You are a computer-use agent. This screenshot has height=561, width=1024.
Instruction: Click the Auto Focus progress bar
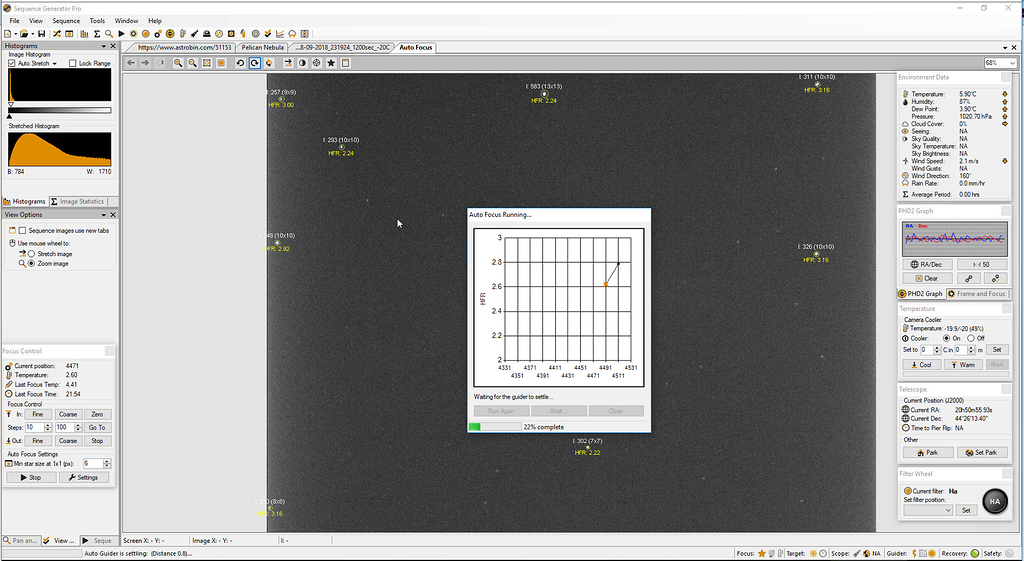coord(495,426)
